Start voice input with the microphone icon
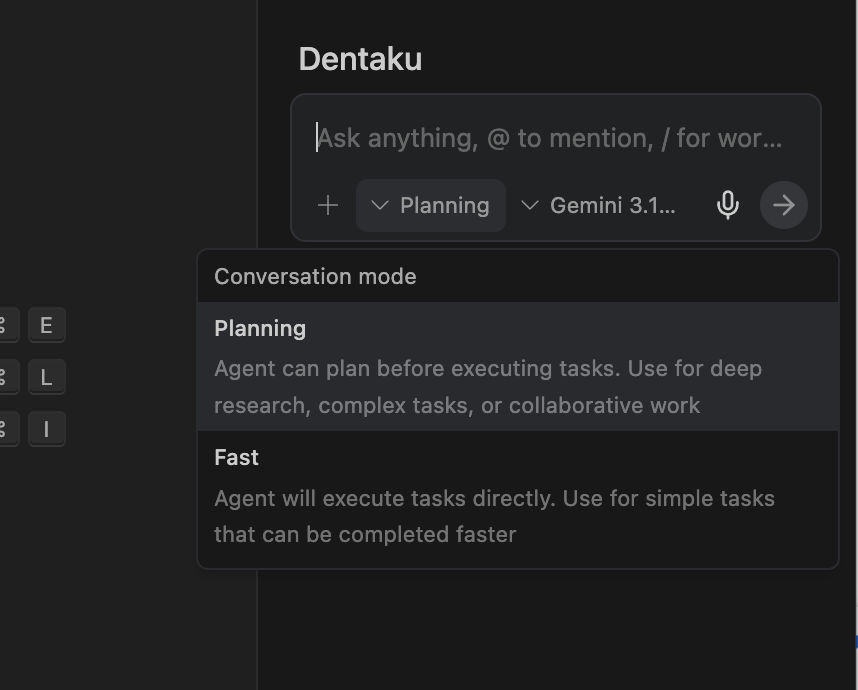The image size is (858, 690). (x=728, y=205)
